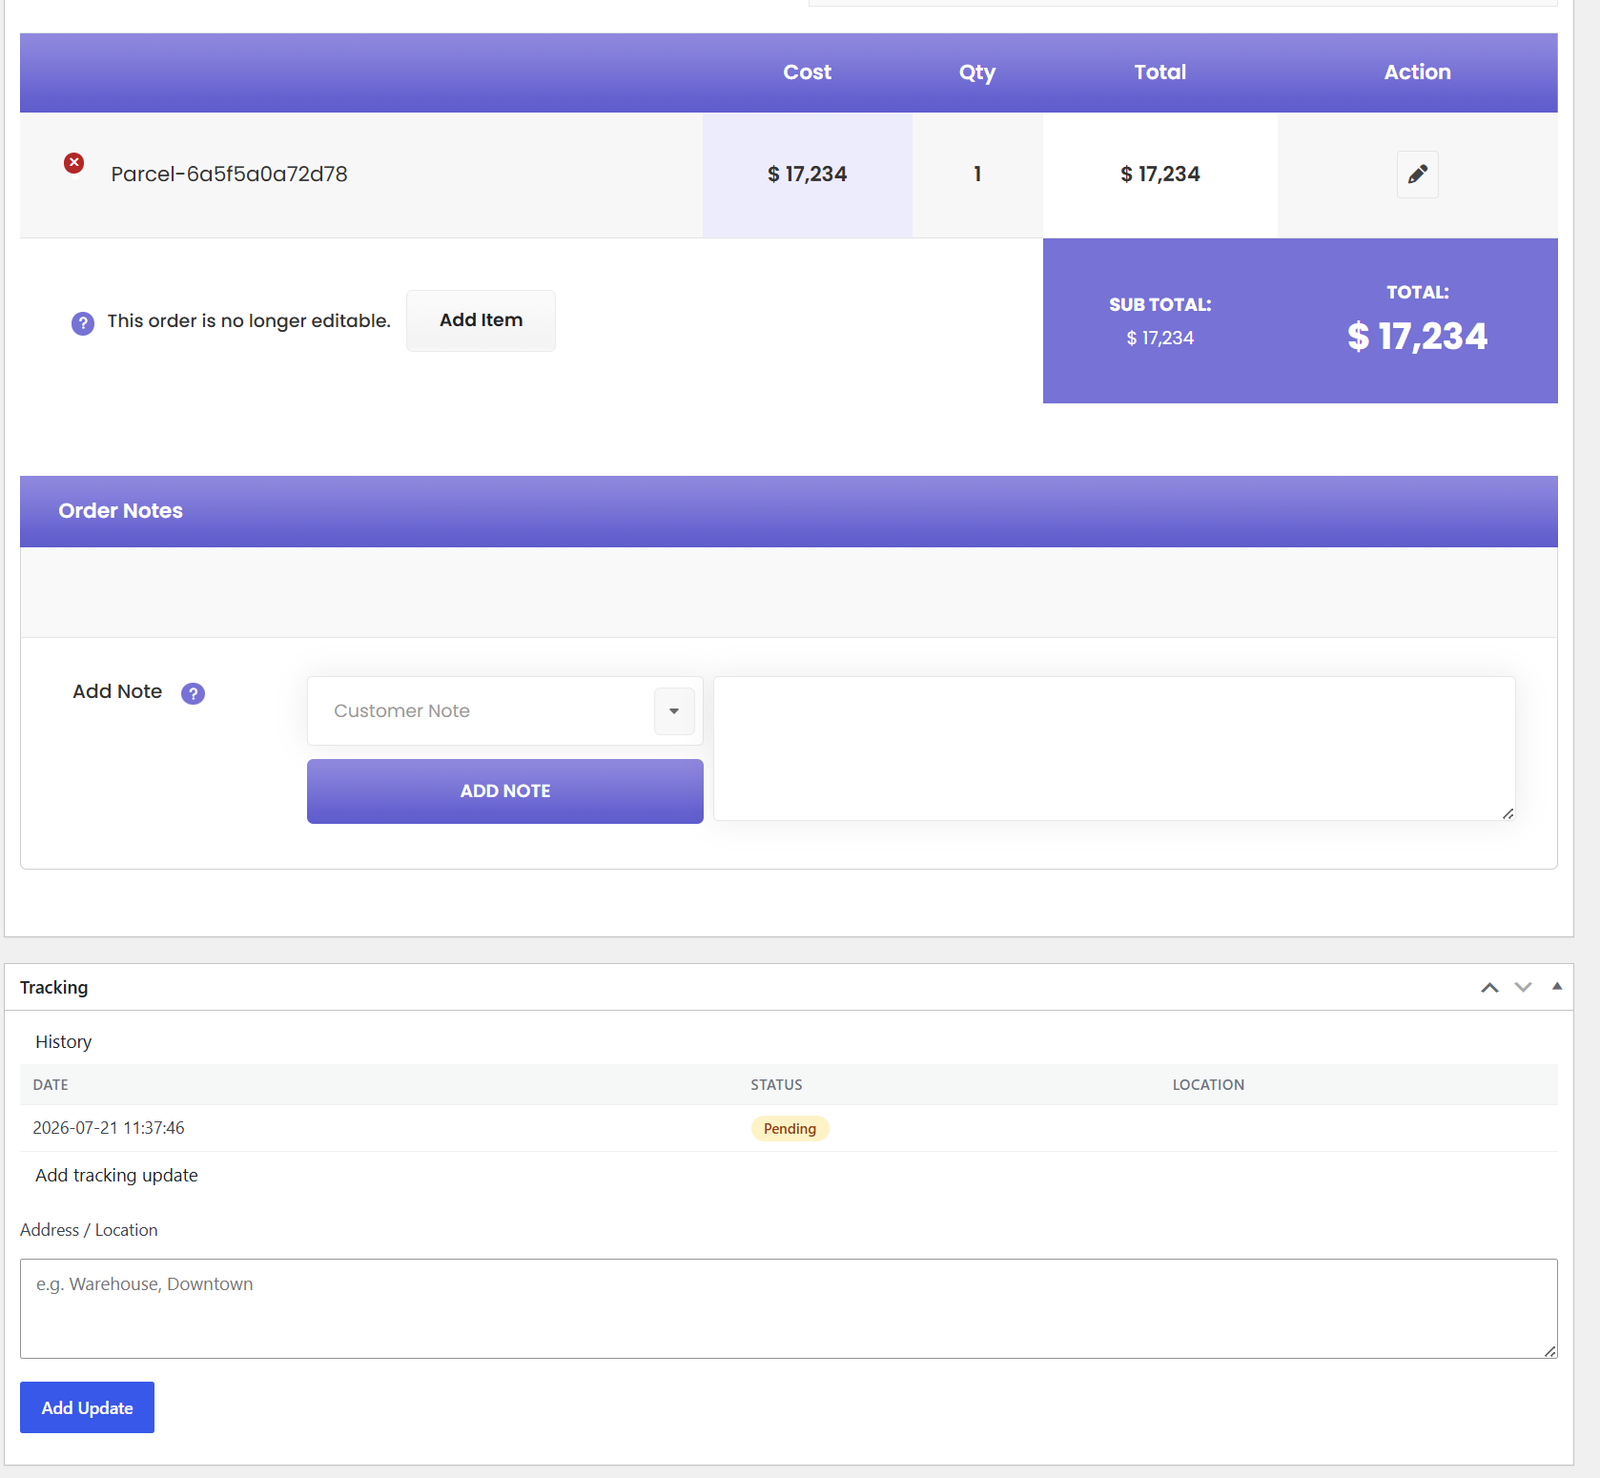Submit with the ADD NOTE button
This screenshot has width=1600, height=1478.
(505, 791)
